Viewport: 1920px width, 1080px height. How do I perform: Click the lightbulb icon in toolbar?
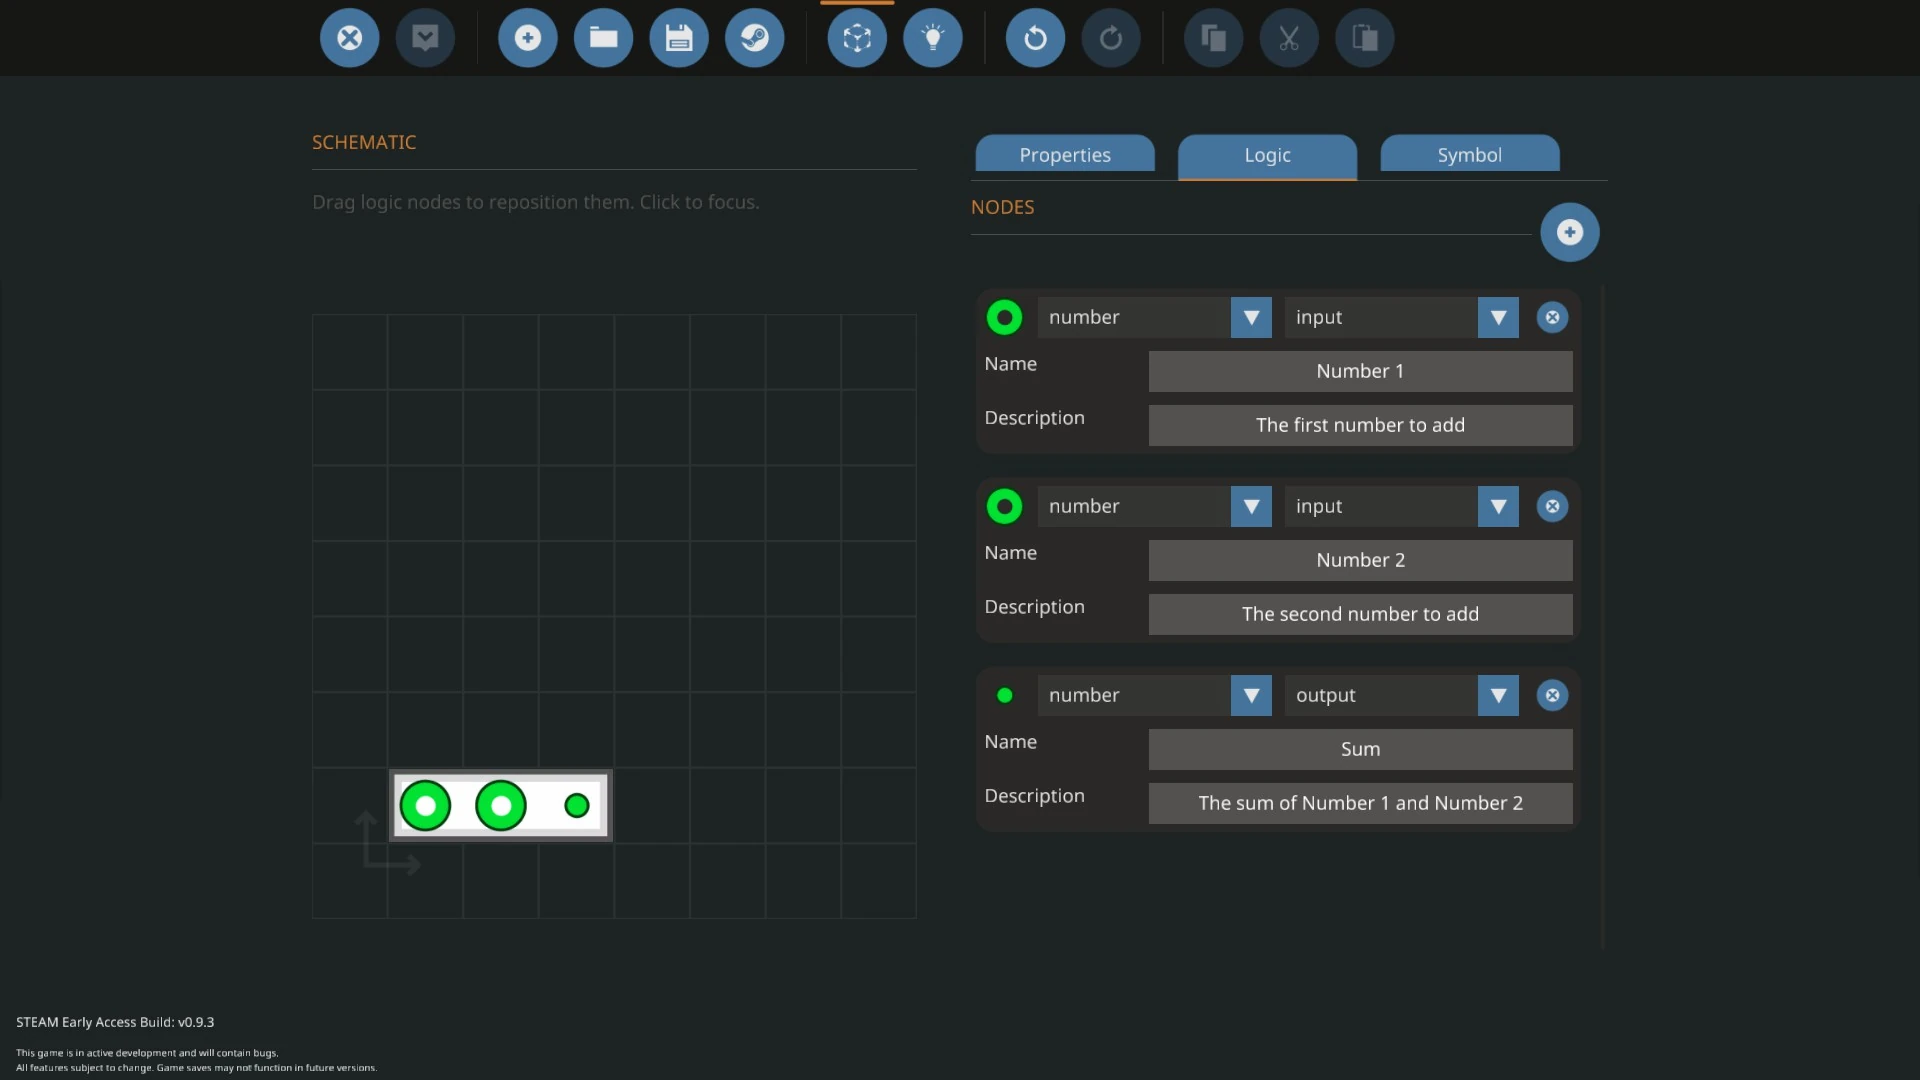tap(932, 38)
